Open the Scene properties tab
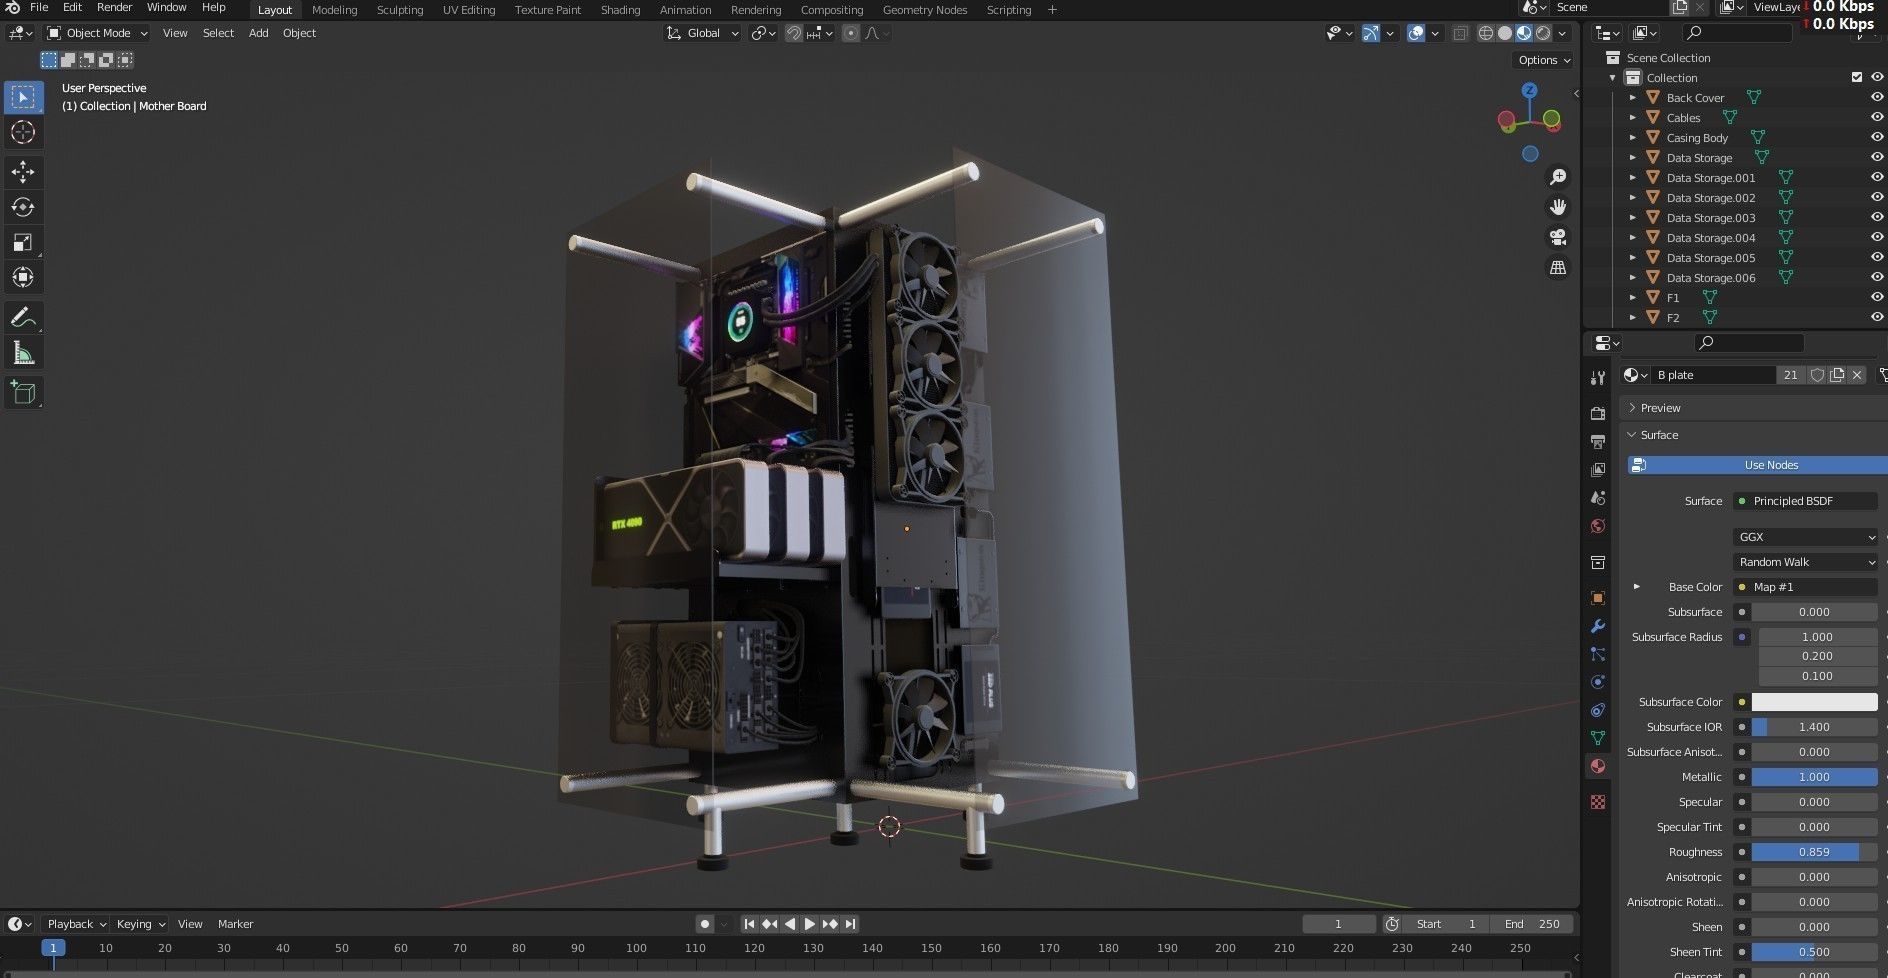This screenshot has width=1888, height=978. click(x=1598, y=497)
